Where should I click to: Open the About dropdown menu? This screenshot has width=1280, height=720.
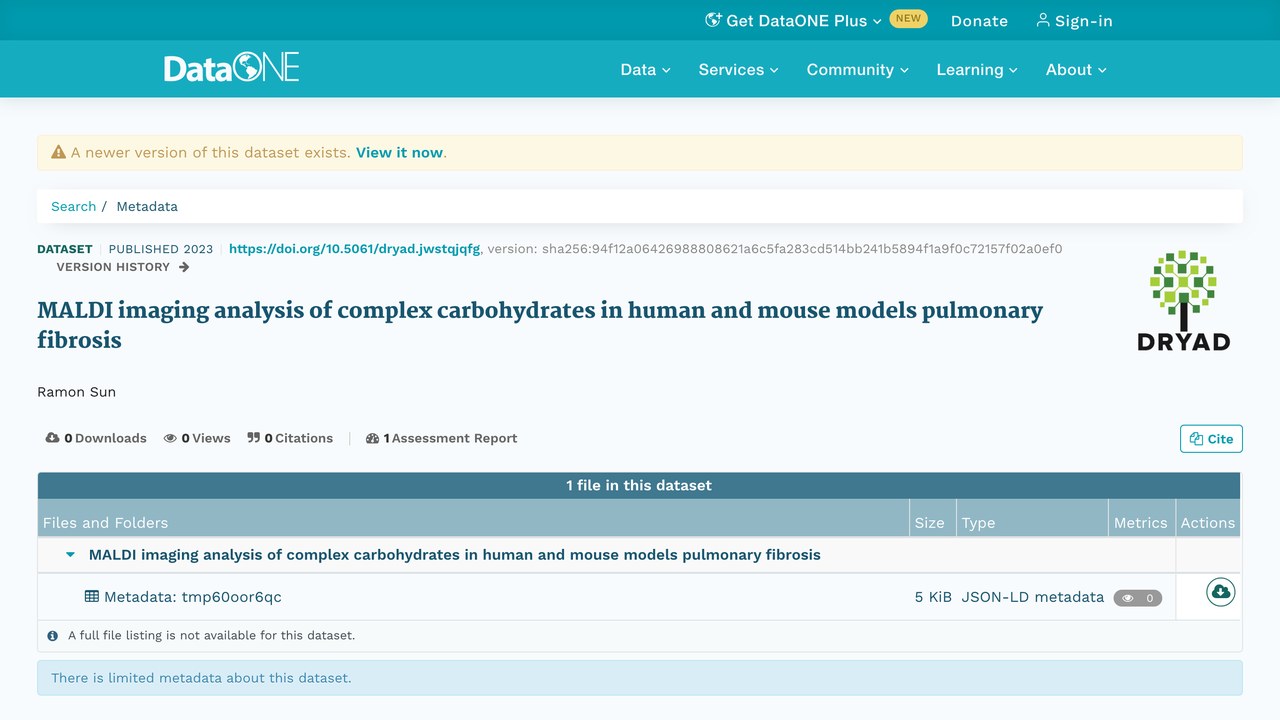(x=1076, y=69)
